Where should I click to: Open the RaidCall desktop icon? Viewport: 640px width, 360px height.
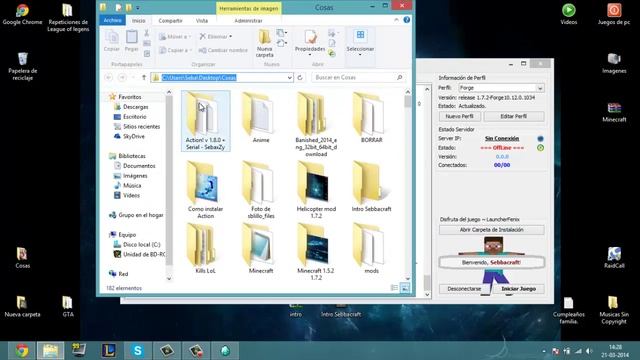point(614,257)
